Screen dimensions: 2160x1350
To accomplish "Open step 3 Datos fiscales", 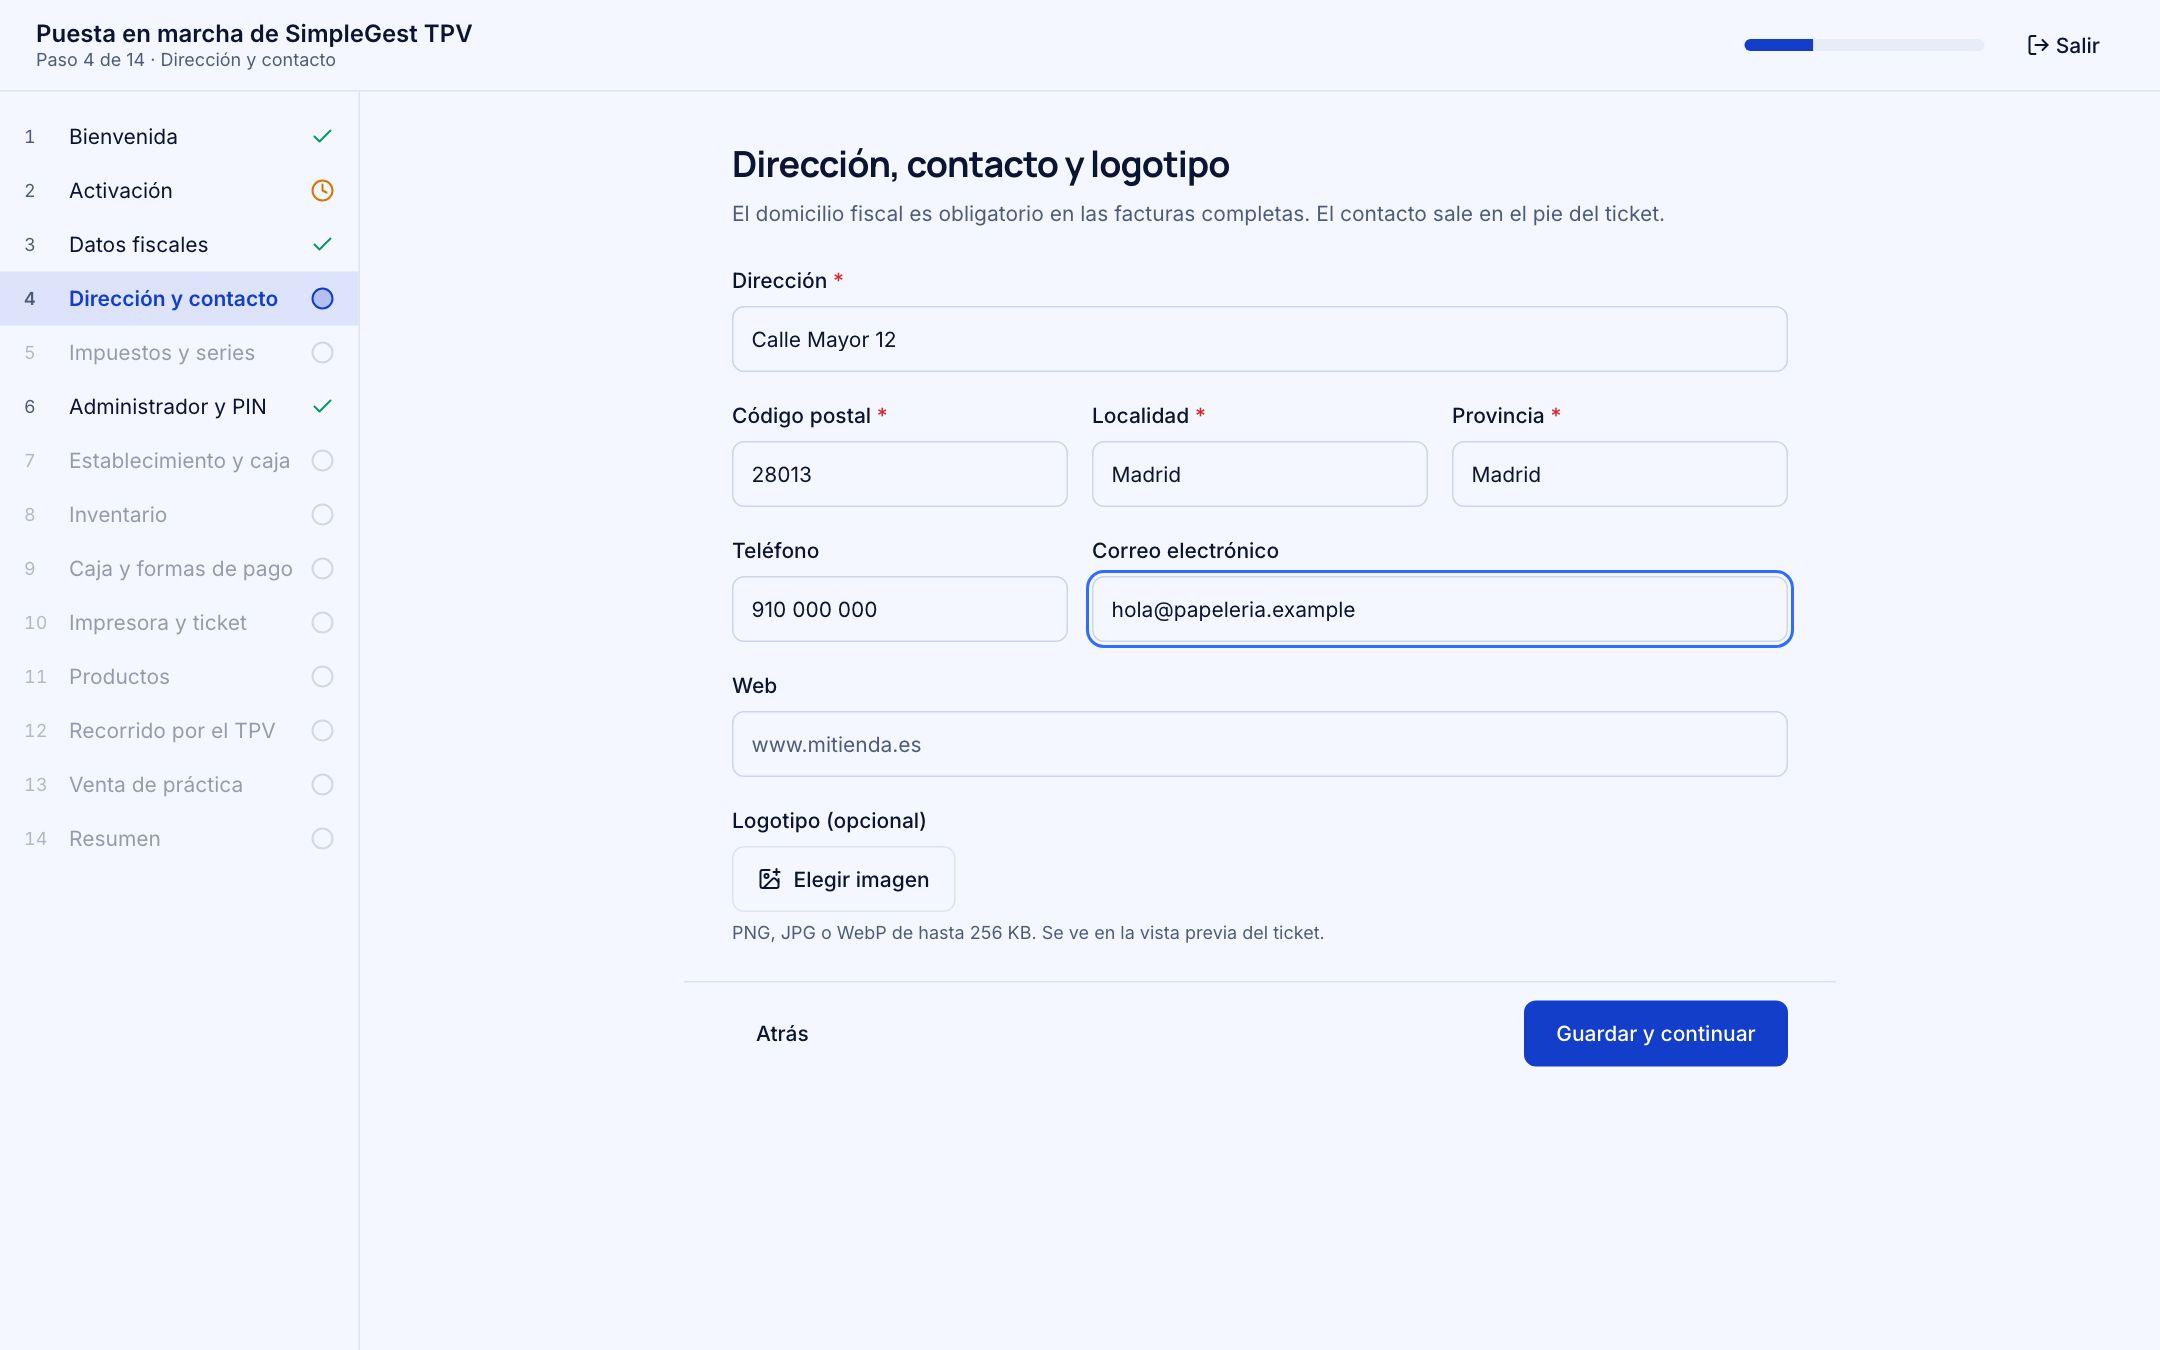I will [179, 244].
